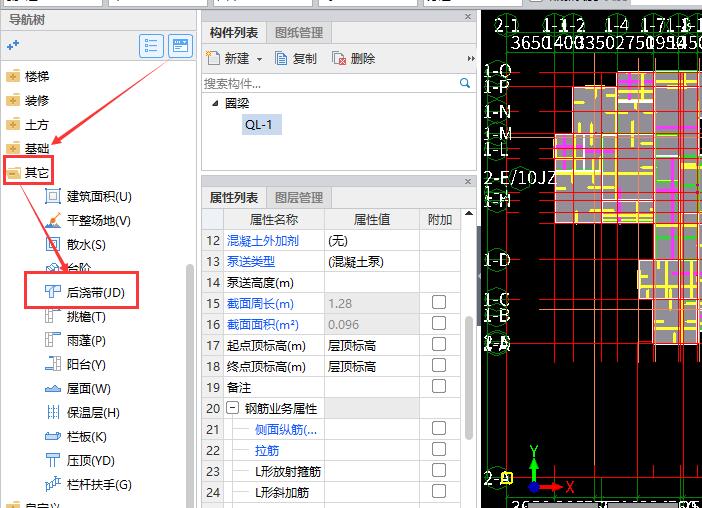Image resolution: width=702 pixels, height=508 pixels.
Task: Select 平整场地(V) component type
Action: [98, 221]
